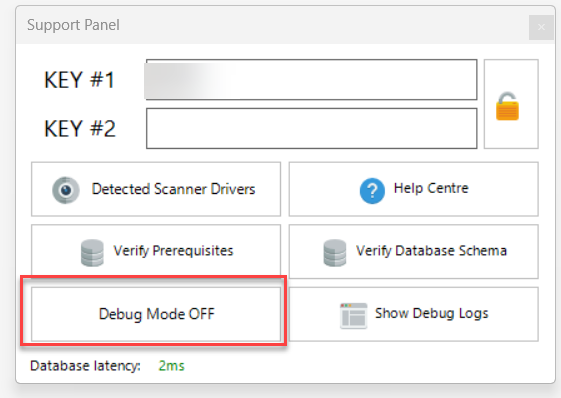Close the Support Panel window
The height and width of the screenshot is (398, 561).
pyautogui.click(x=541, y=27)
